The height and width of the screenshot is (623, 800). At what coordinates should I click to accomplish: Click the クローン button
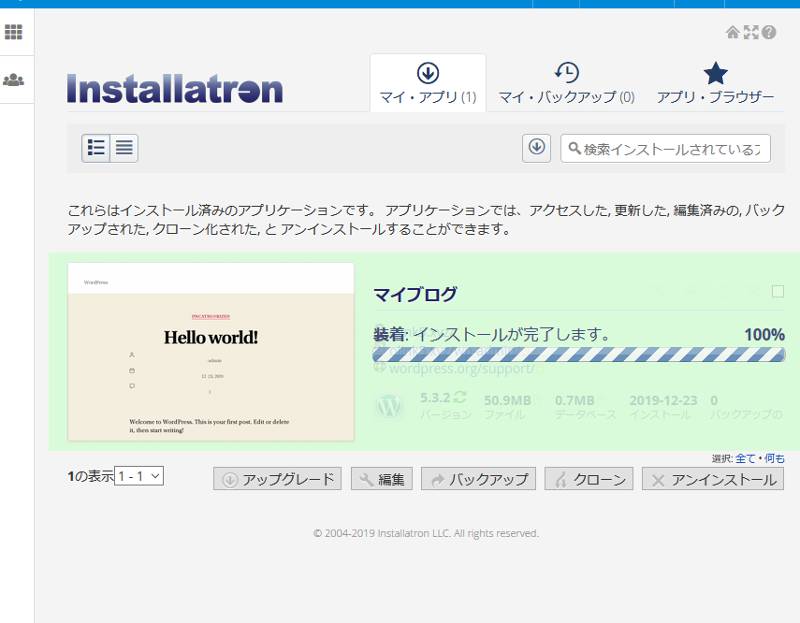[589, 479]
